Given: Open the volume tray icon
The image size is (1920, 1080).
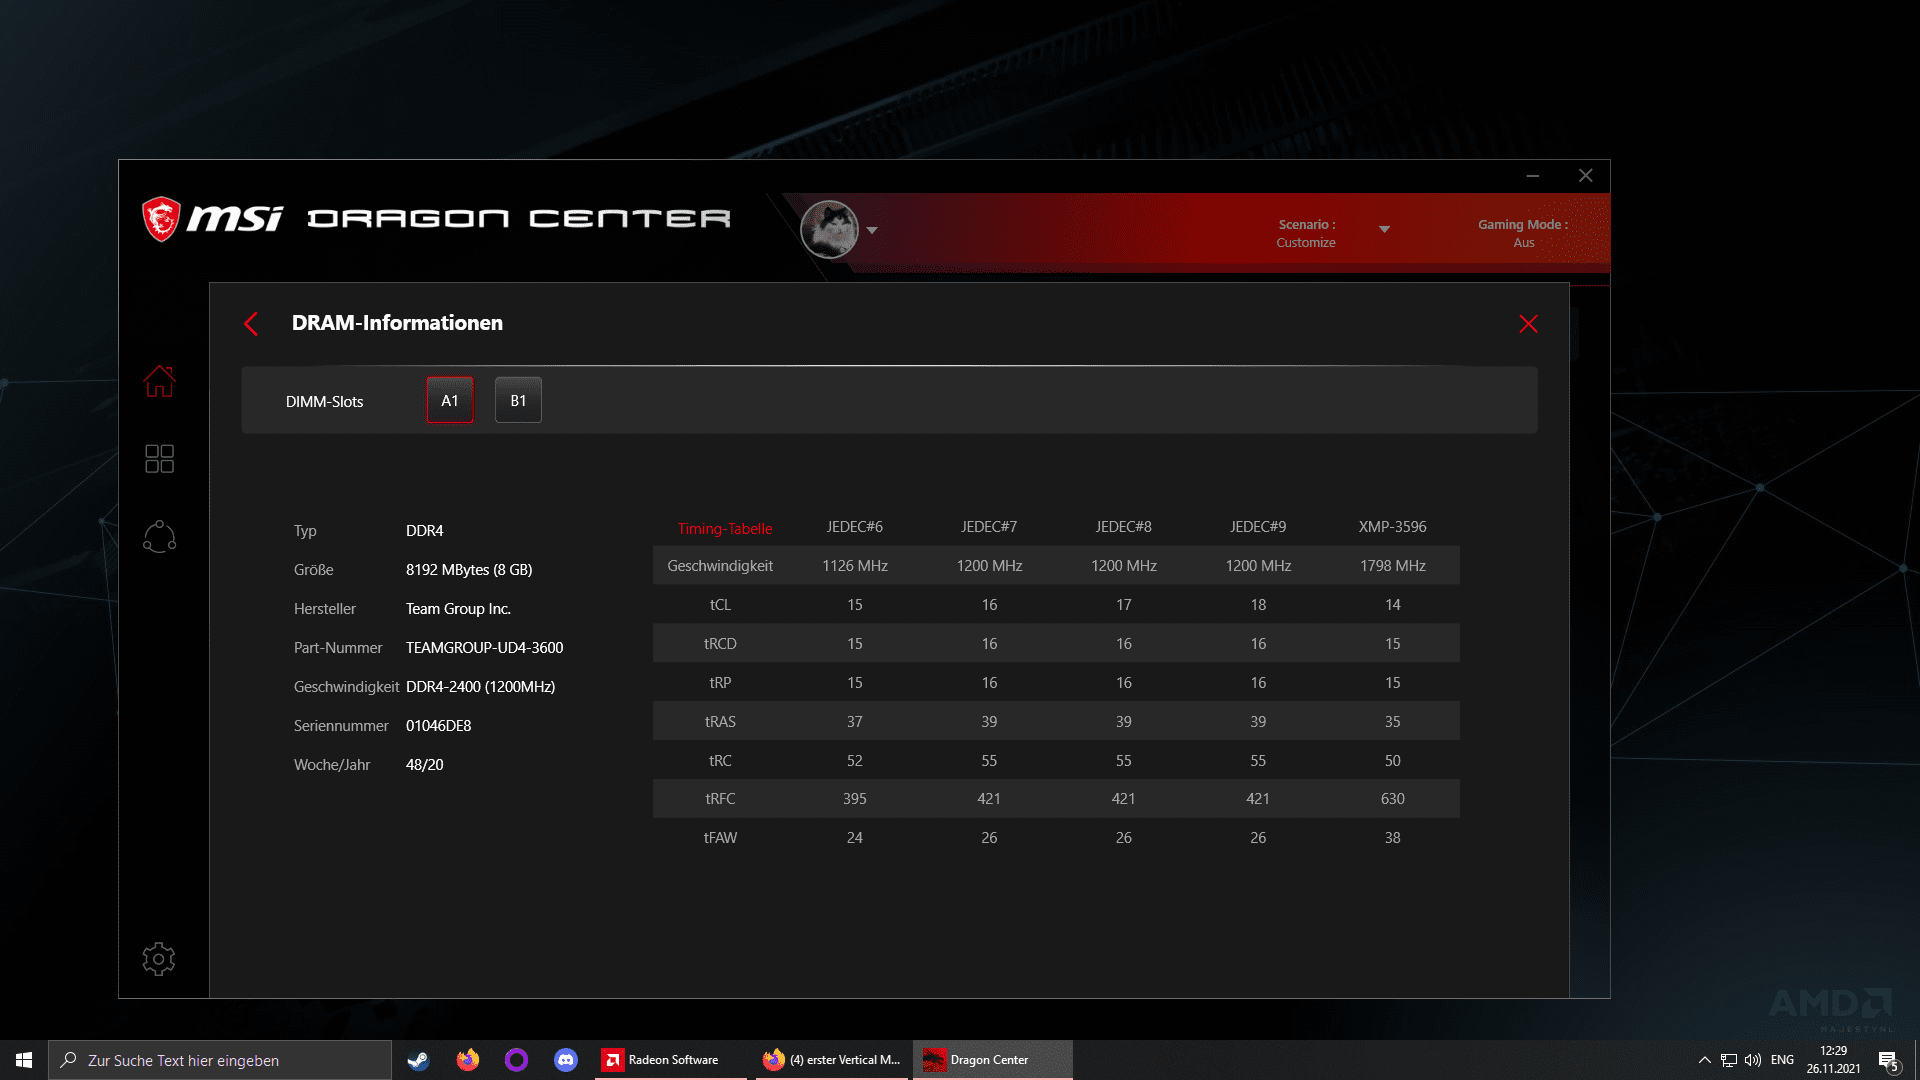Looking at the screenshot, I should pyautogui.click(x=1752, y=1060).
